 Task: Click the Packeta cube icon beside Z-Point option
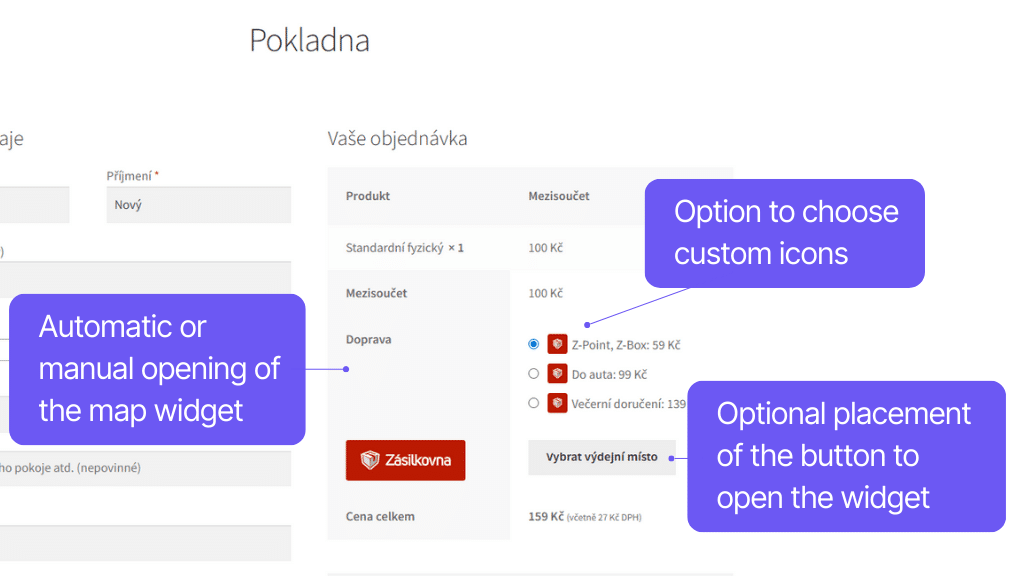557,343
